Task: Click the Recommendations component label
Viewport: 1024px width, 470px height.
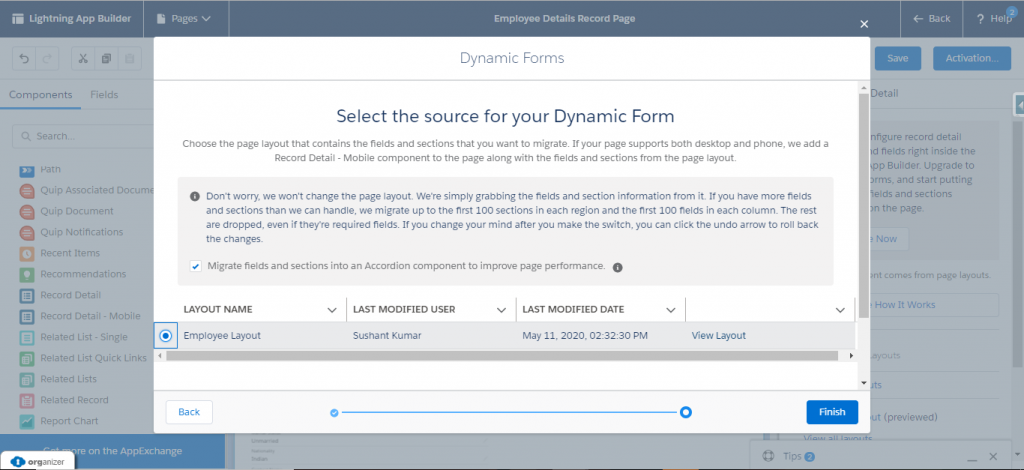Action: 83,274
